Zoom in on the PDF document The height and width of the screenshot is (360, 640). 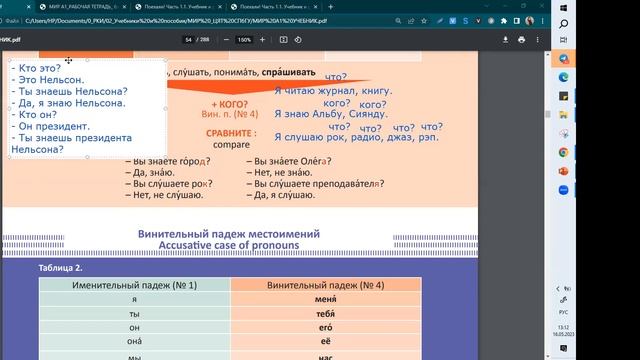tap(262, 40)
